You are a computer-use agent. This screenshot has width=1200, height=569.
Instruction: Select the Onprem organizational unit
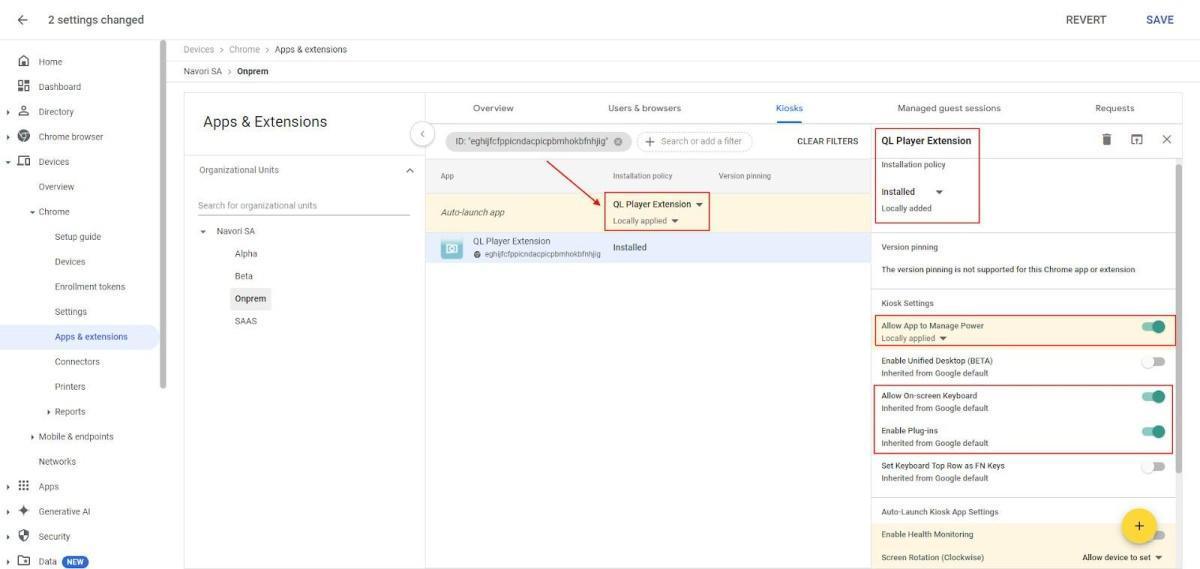[x=251, y=299]
